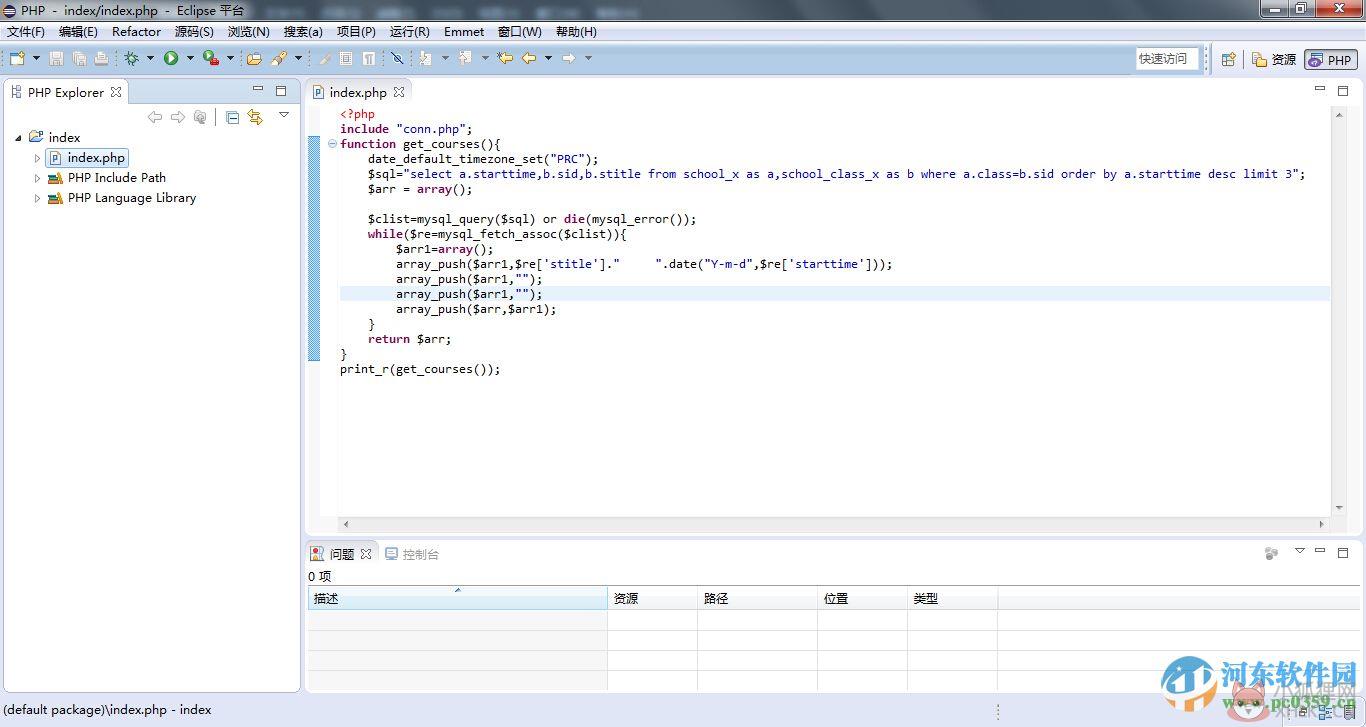Close the PHP Explorer view tab
This screenshot has width=1366, height=727.
(116, 92)
